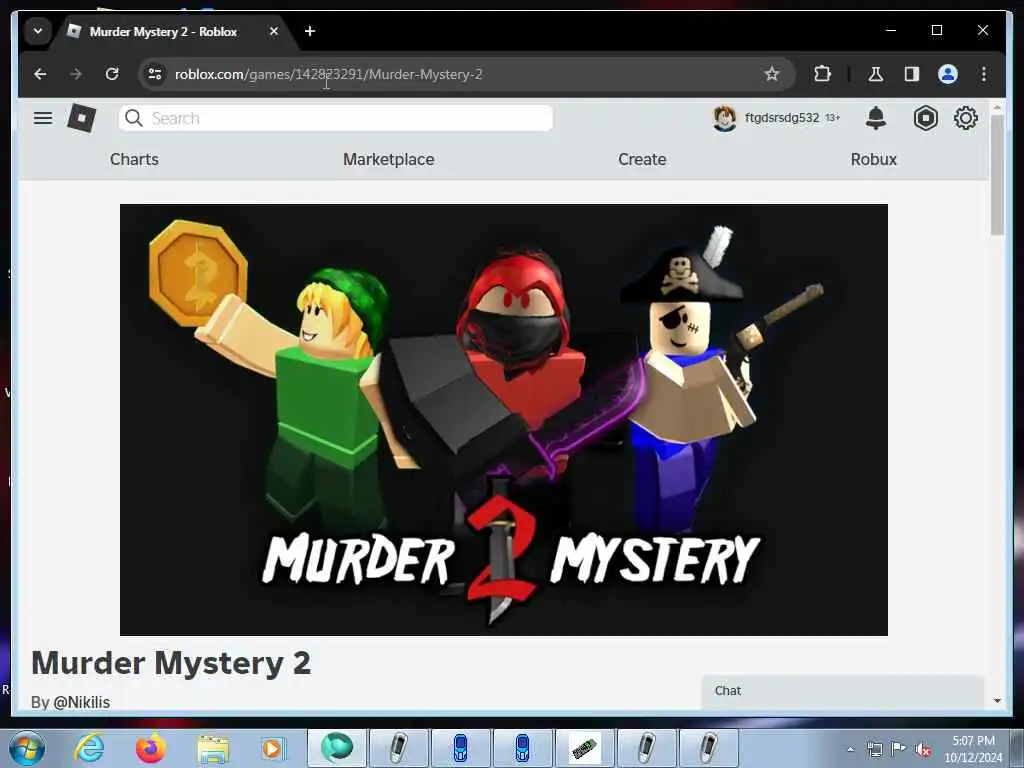Click the scrollbar down arrow
Image resolution: width=1024 pixels, height=768 pixels.
point(997,701)
